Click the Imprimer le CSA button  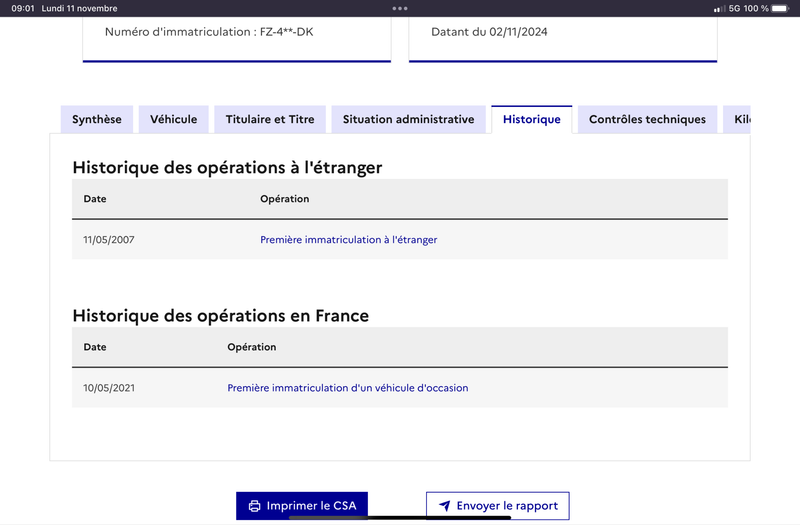(x=302, y=506)
